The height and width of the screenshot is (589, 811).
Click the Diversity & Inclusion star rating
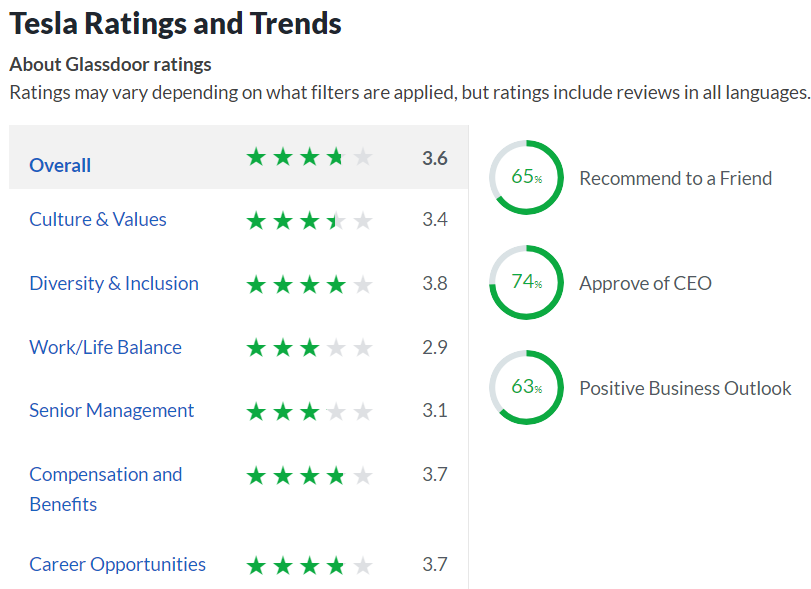tap(309, 285)
